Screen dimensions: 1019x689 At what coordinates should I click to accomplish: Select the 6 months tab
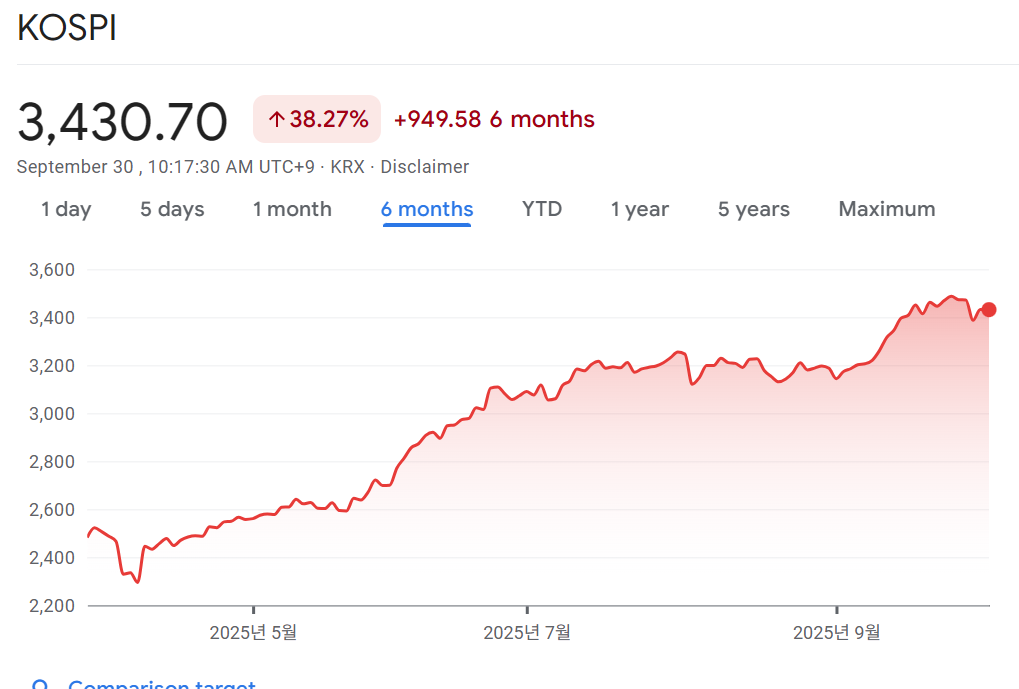pyautogui.click(x=427, y=209)
